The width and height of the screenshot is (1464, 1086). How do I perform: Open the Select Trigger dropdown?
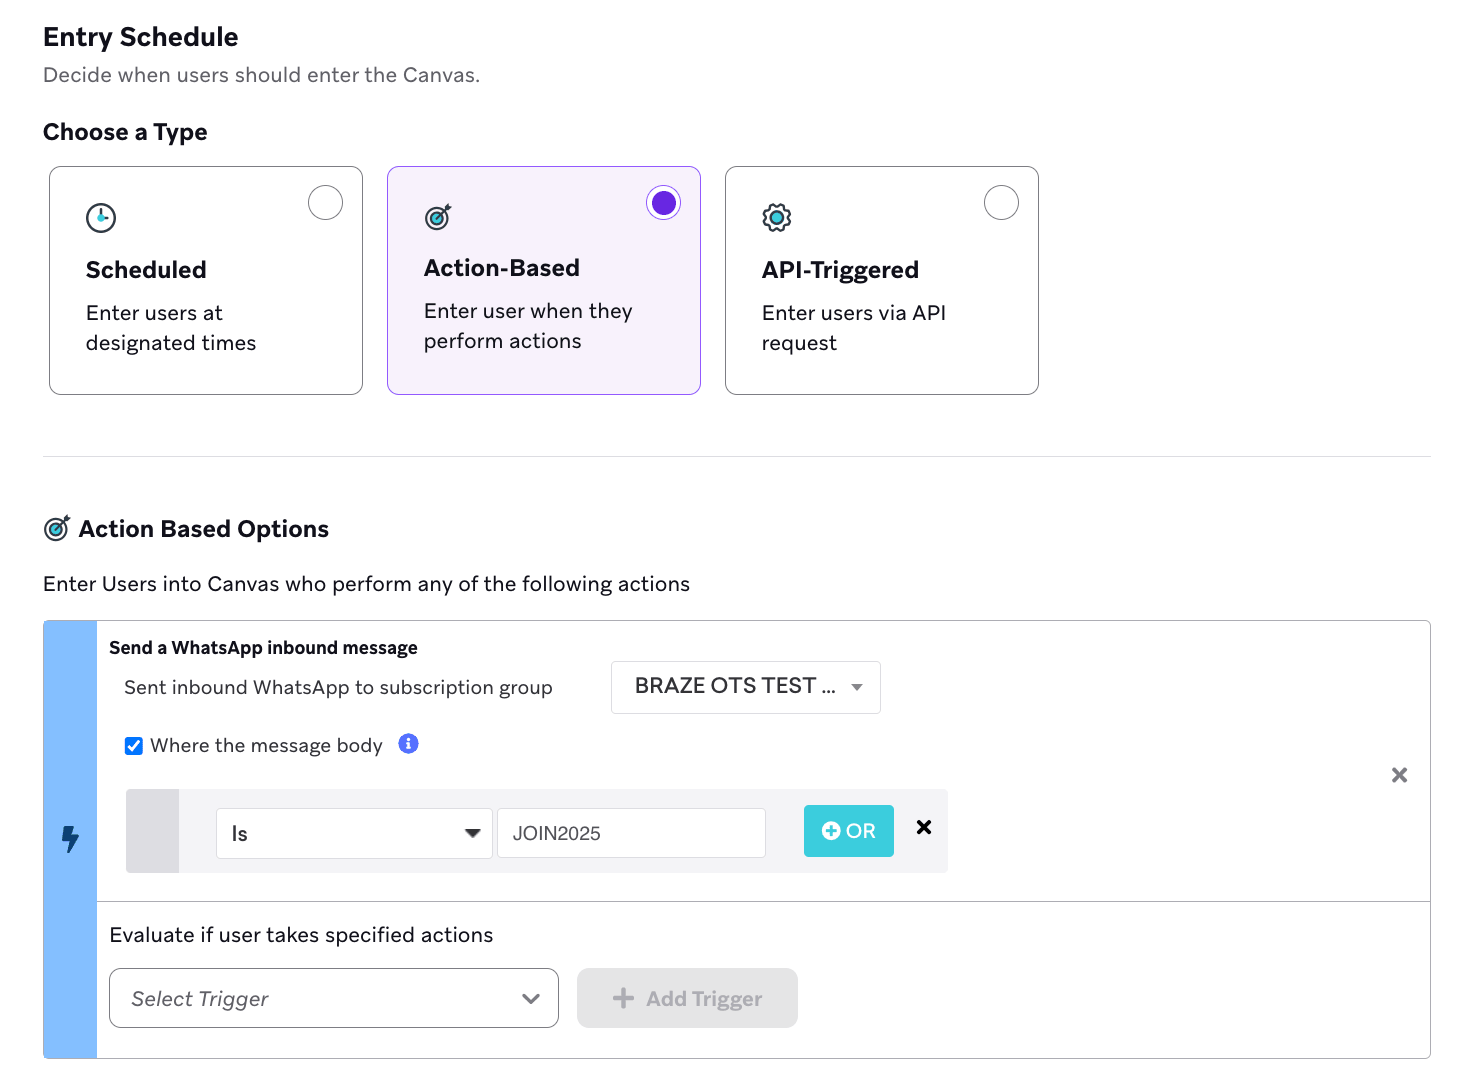pos(334,998)
